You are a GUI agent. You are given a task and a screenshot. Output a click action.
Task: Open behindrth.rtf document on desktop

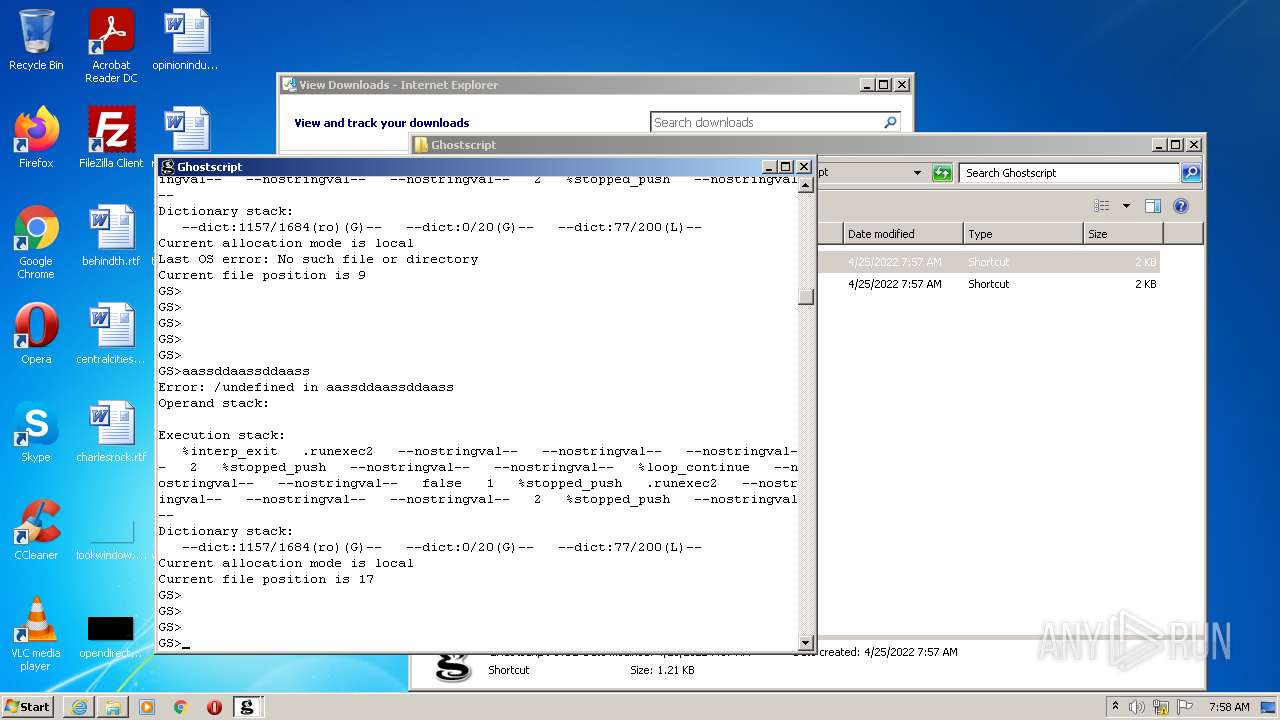click(111, 236)
